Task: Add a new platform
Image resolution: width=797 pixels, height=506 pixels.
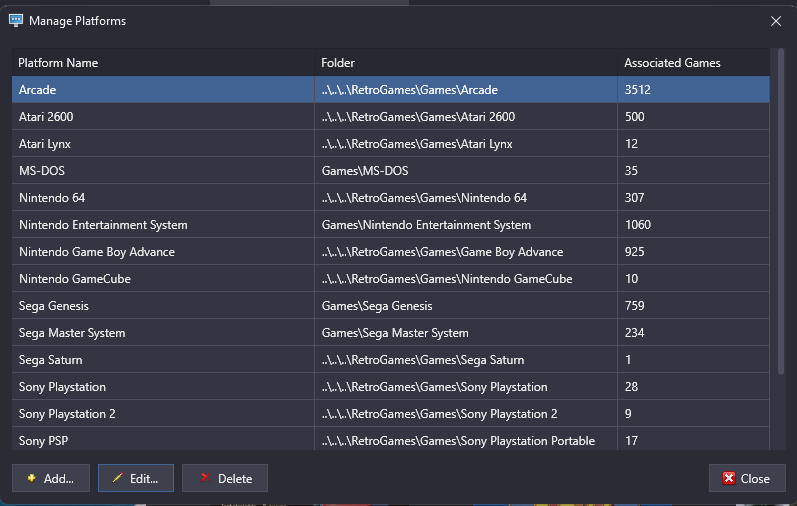Action: 51,478
